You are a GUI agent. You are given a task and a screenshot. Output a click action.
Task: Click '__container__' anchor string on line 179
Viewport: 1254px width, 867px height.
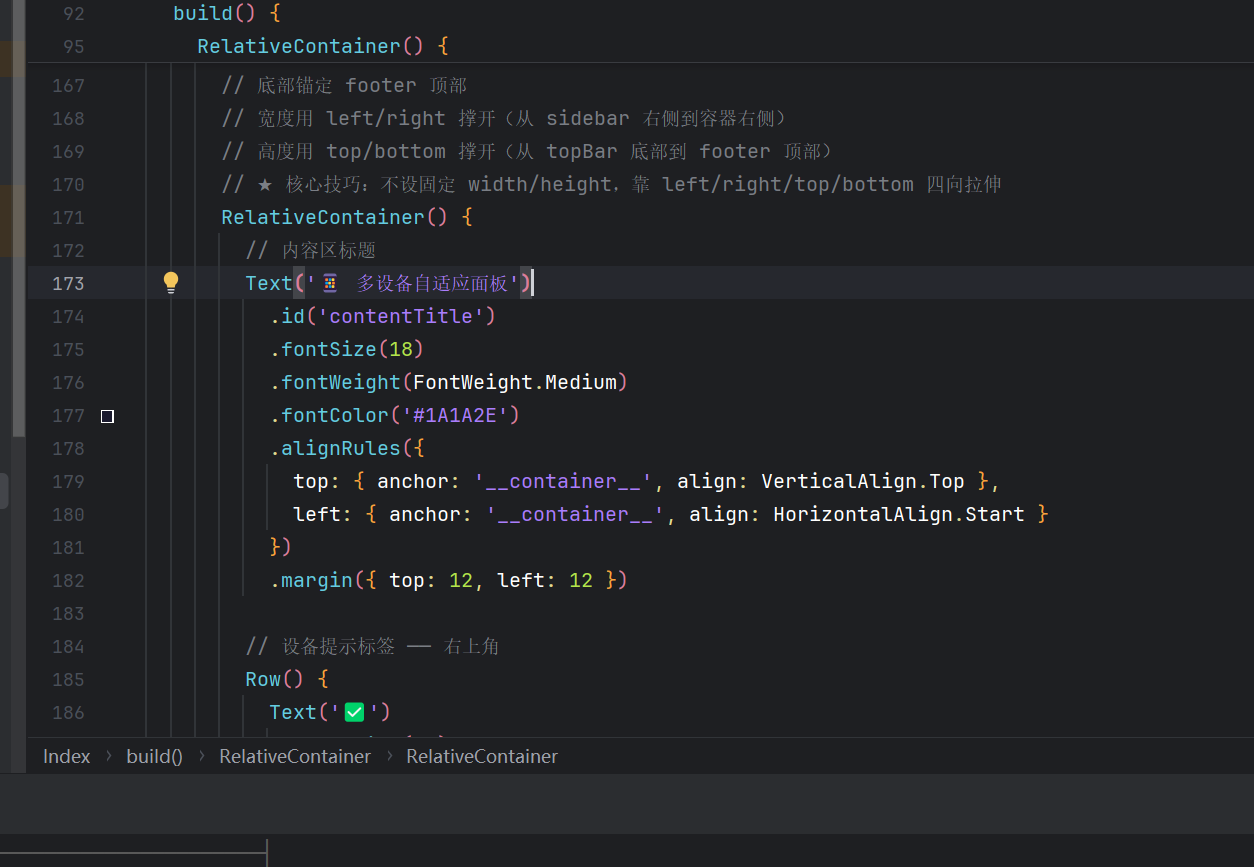[564, 482]
